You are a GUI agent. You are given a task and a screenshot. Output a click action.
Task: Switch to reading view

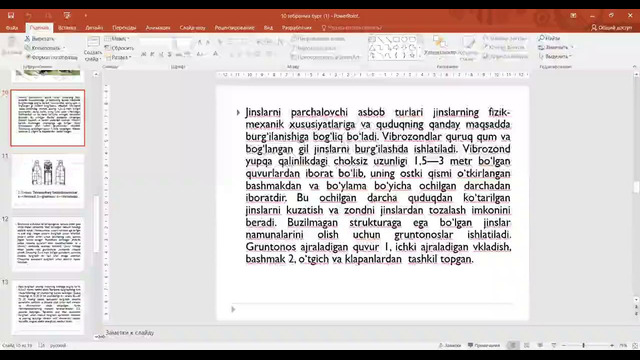[540, 345]
